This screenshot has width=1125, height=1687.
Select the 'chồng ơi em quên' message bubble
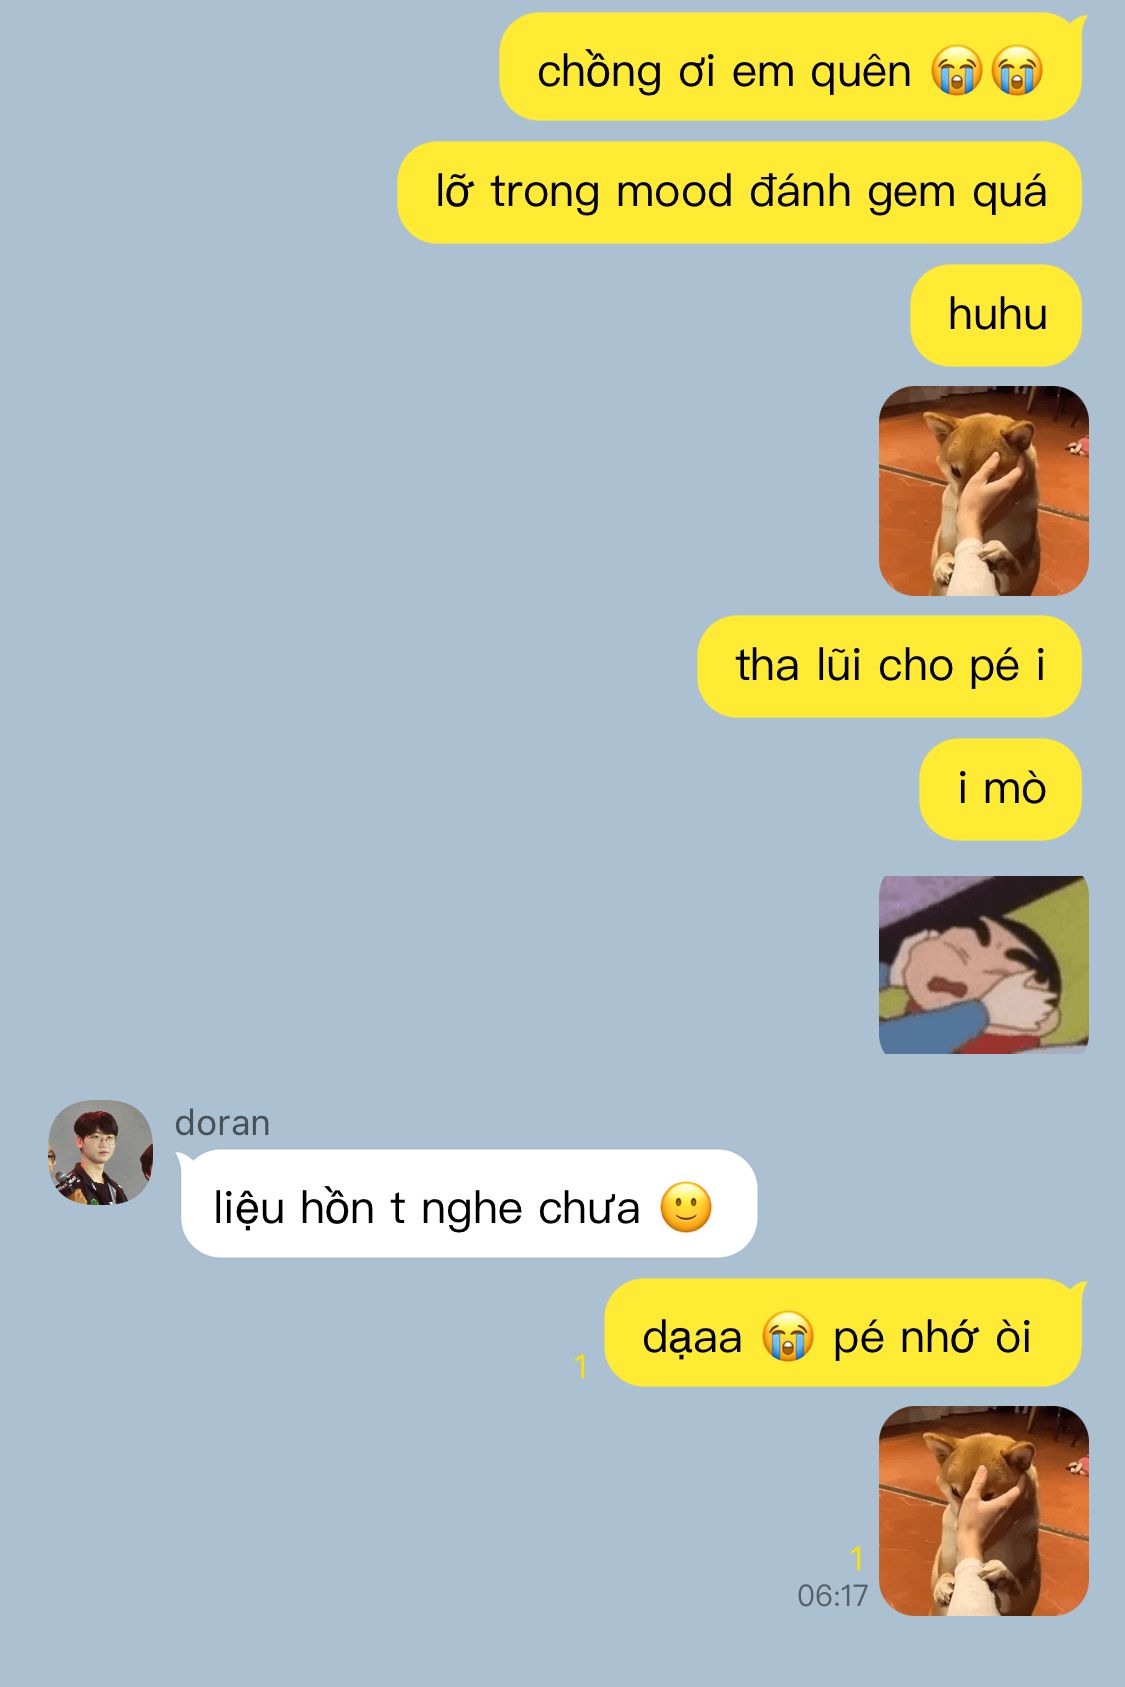[x=791, y=68]
